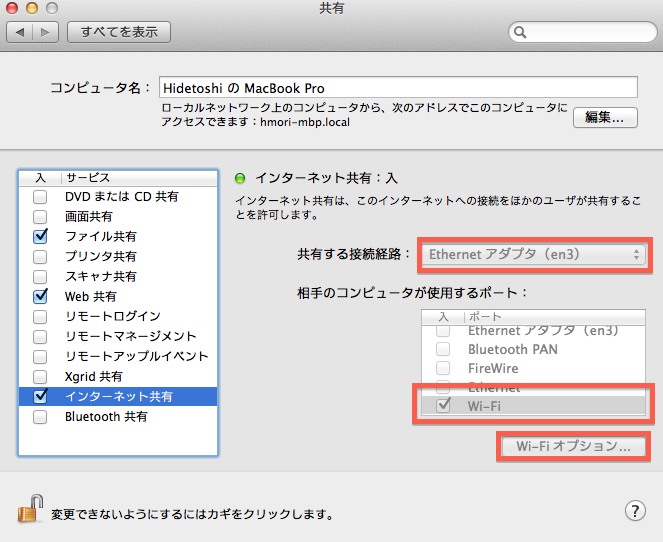Click the ポート column header
This screenshot has width=663, height=542.
[555, 317]
